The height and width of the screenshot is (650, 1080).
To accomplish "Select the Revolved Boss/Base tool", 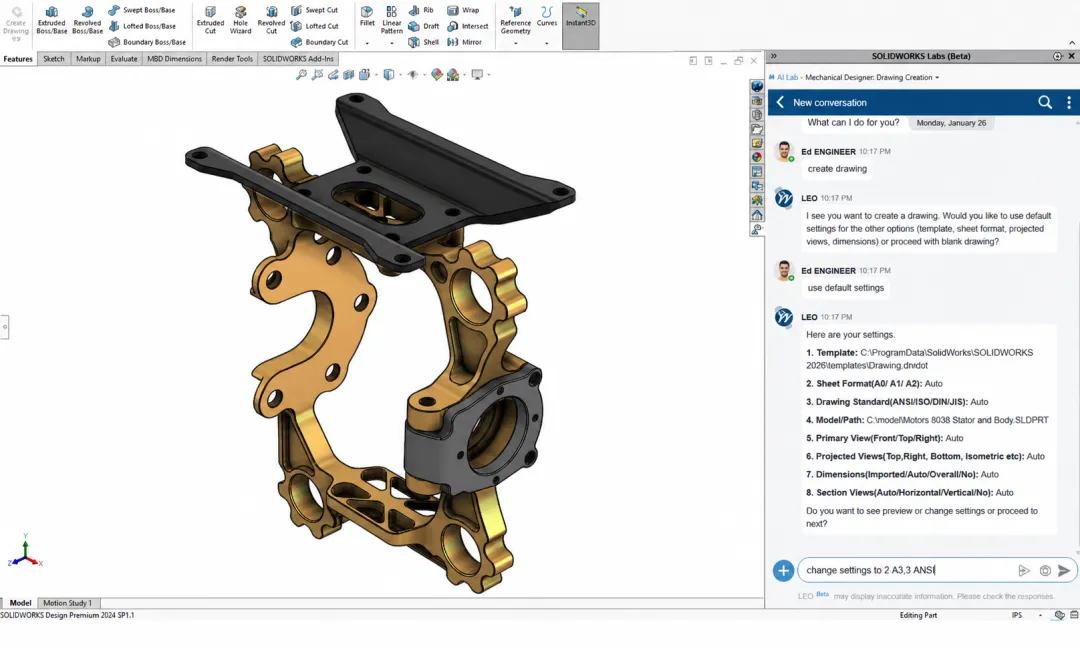I will [x=87, y=20].
